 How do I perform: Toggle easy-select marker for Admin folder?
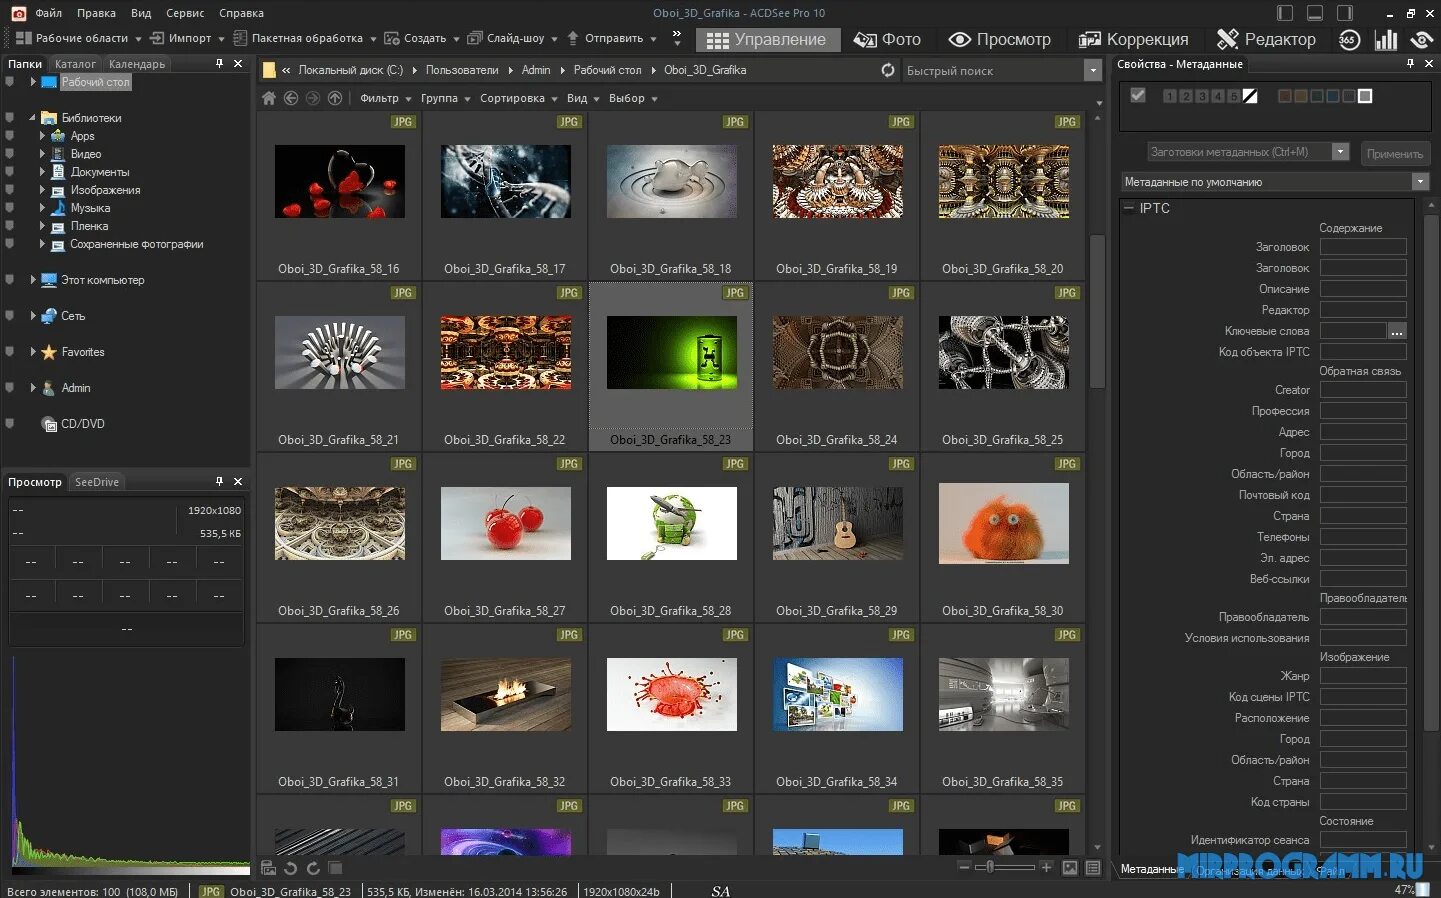[x=10, y=388]
